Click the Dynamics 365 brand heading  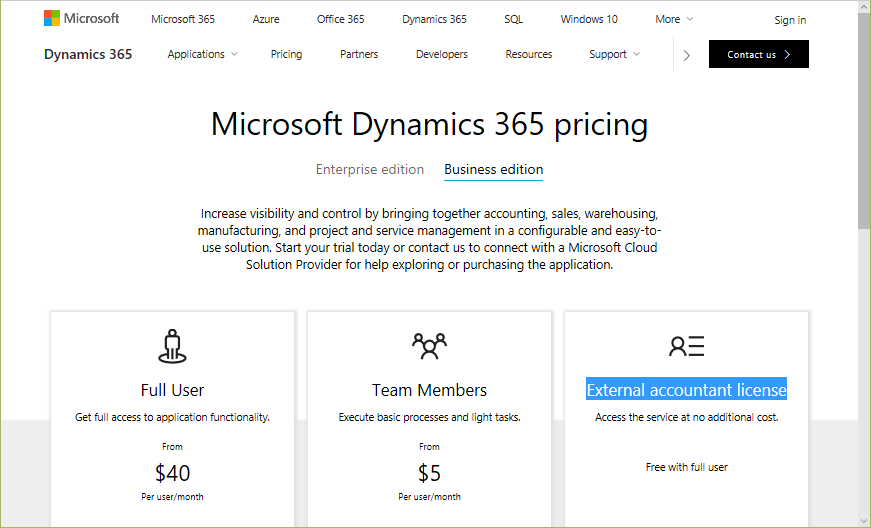coord(88,54)
